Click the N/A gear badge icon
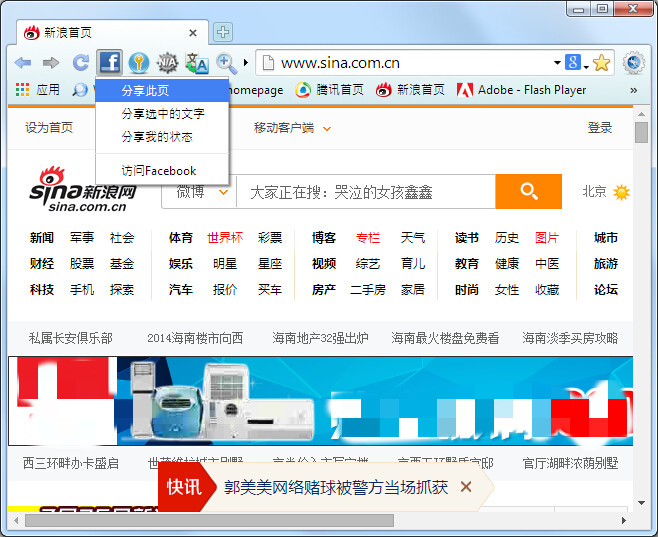Image resolution: width=658 pixels, height=537 pixels. pos(167,63)
